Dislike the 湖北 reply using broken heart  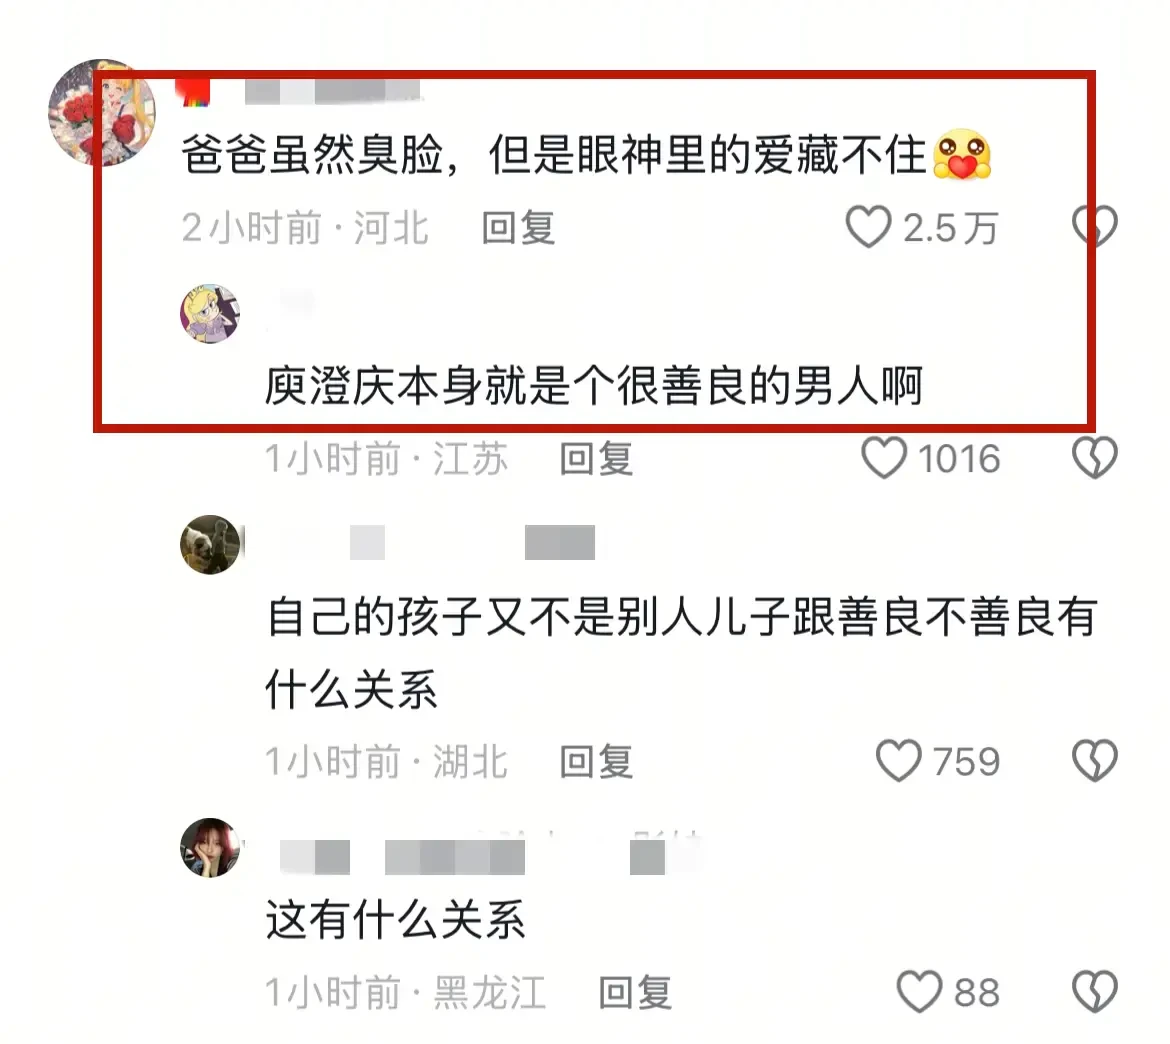point(1095,760)
